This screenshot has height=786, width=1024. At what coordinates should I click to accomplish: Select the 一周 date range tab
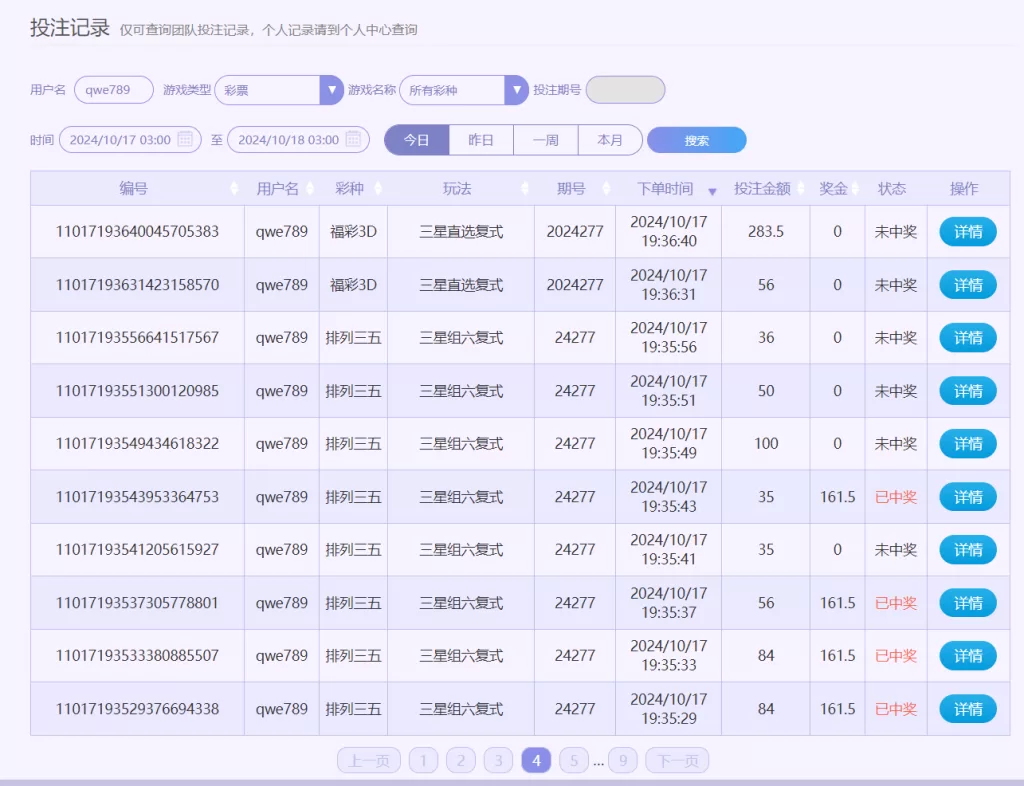click(x=546, y=140)
